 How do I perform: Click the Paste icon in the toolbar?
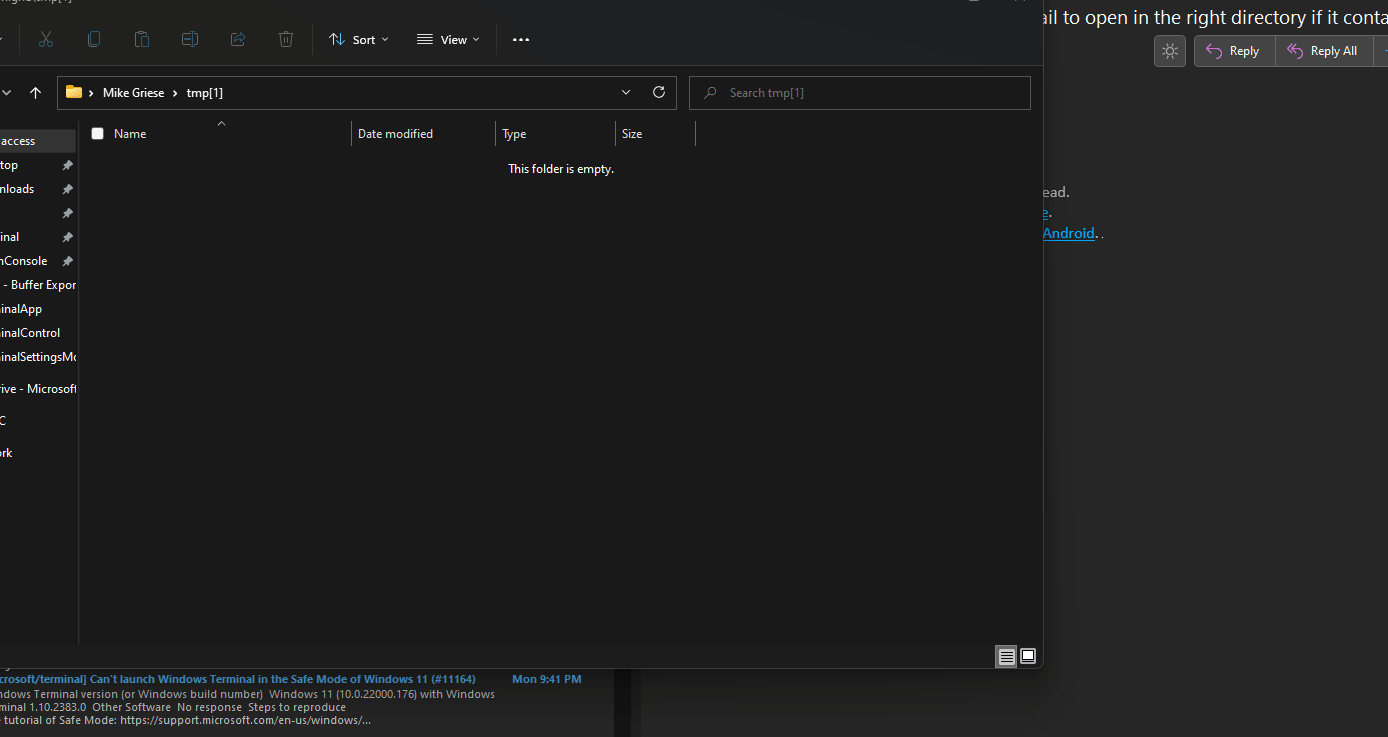141,39
